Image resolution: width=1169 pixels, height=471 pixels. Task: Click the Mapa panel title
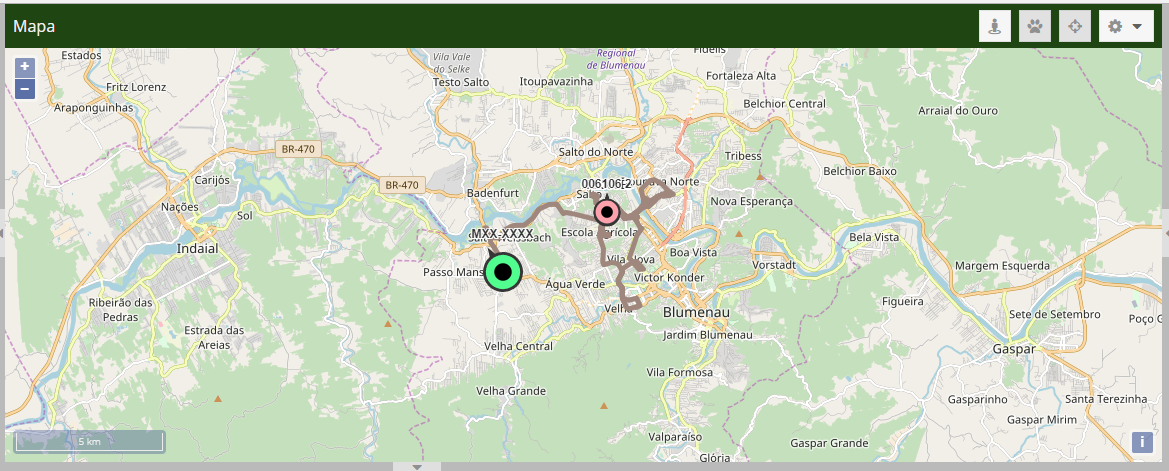pyautogui.click(x=34, y=27)
